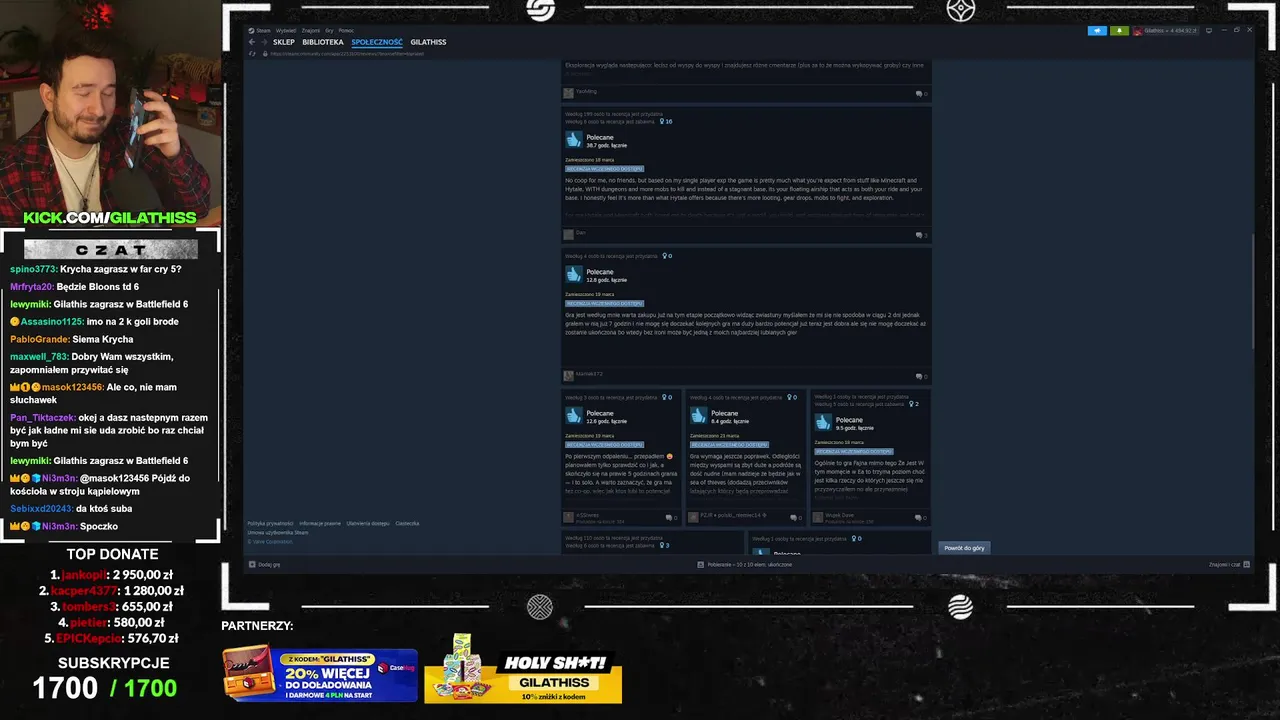
Task: Click the 1700 / 1700 subscriptions counter
Action: pos(105,688)
